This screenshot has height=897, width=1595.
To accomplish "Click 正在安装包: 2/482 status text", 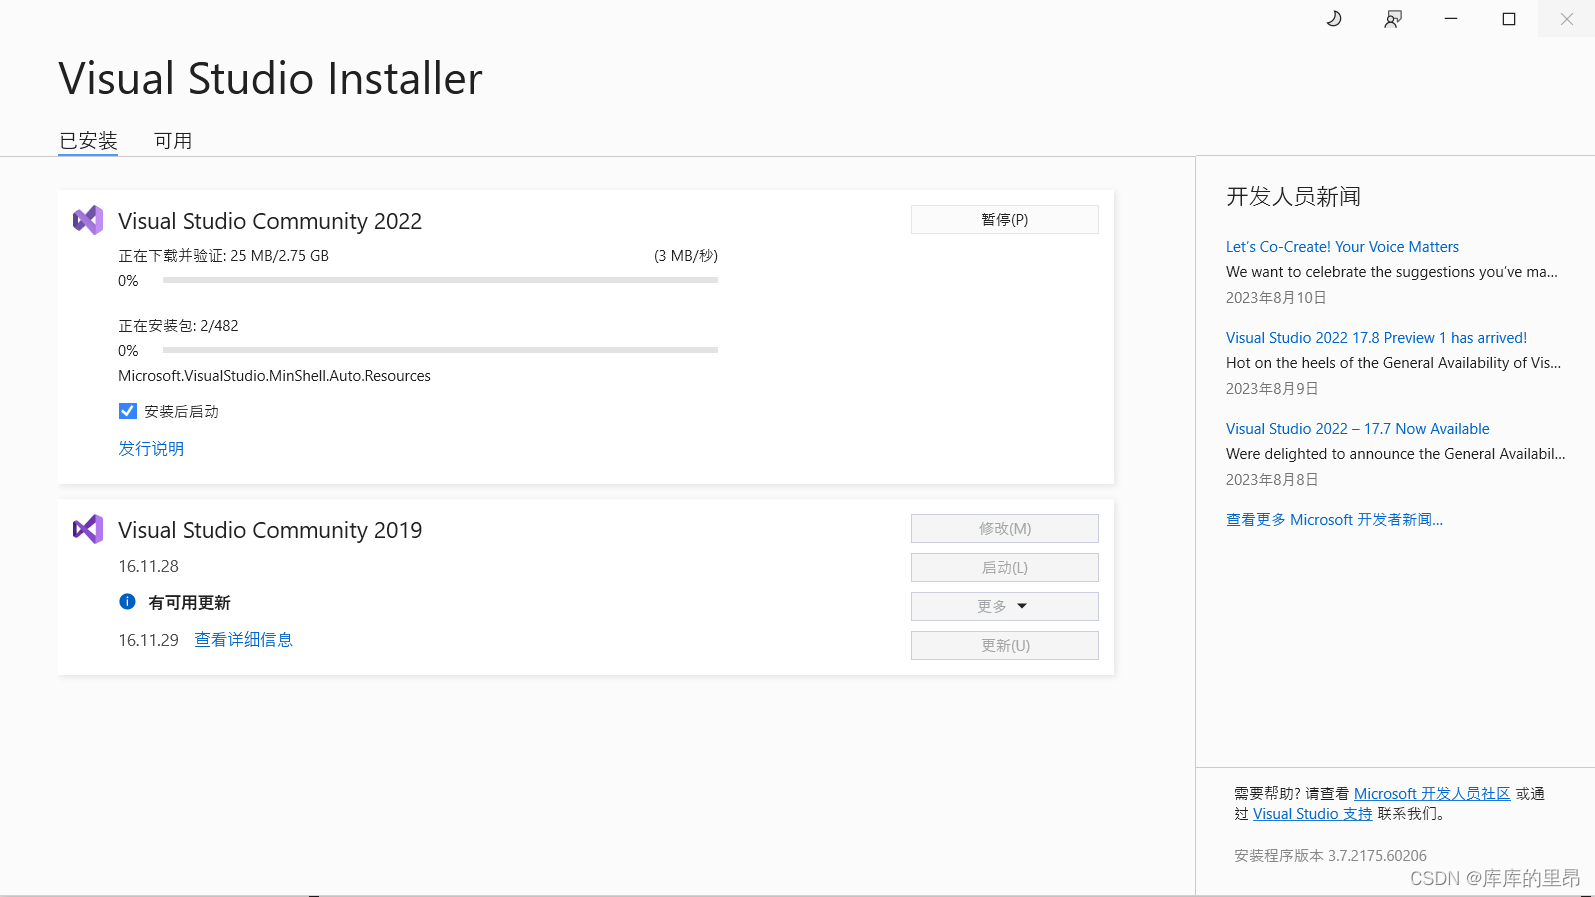I will click(x=178, y=326).
